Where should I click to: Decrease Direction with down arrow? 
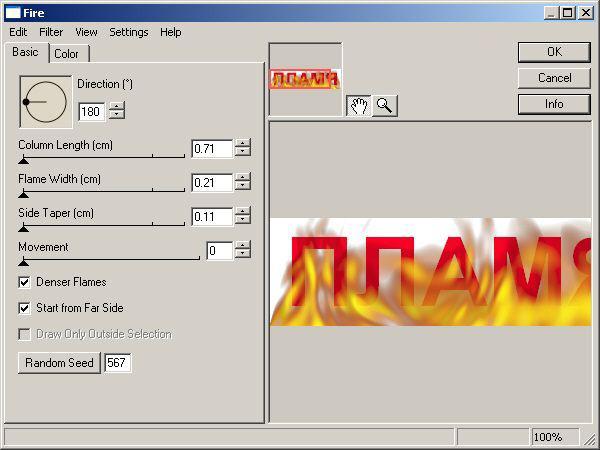(117, 115)
